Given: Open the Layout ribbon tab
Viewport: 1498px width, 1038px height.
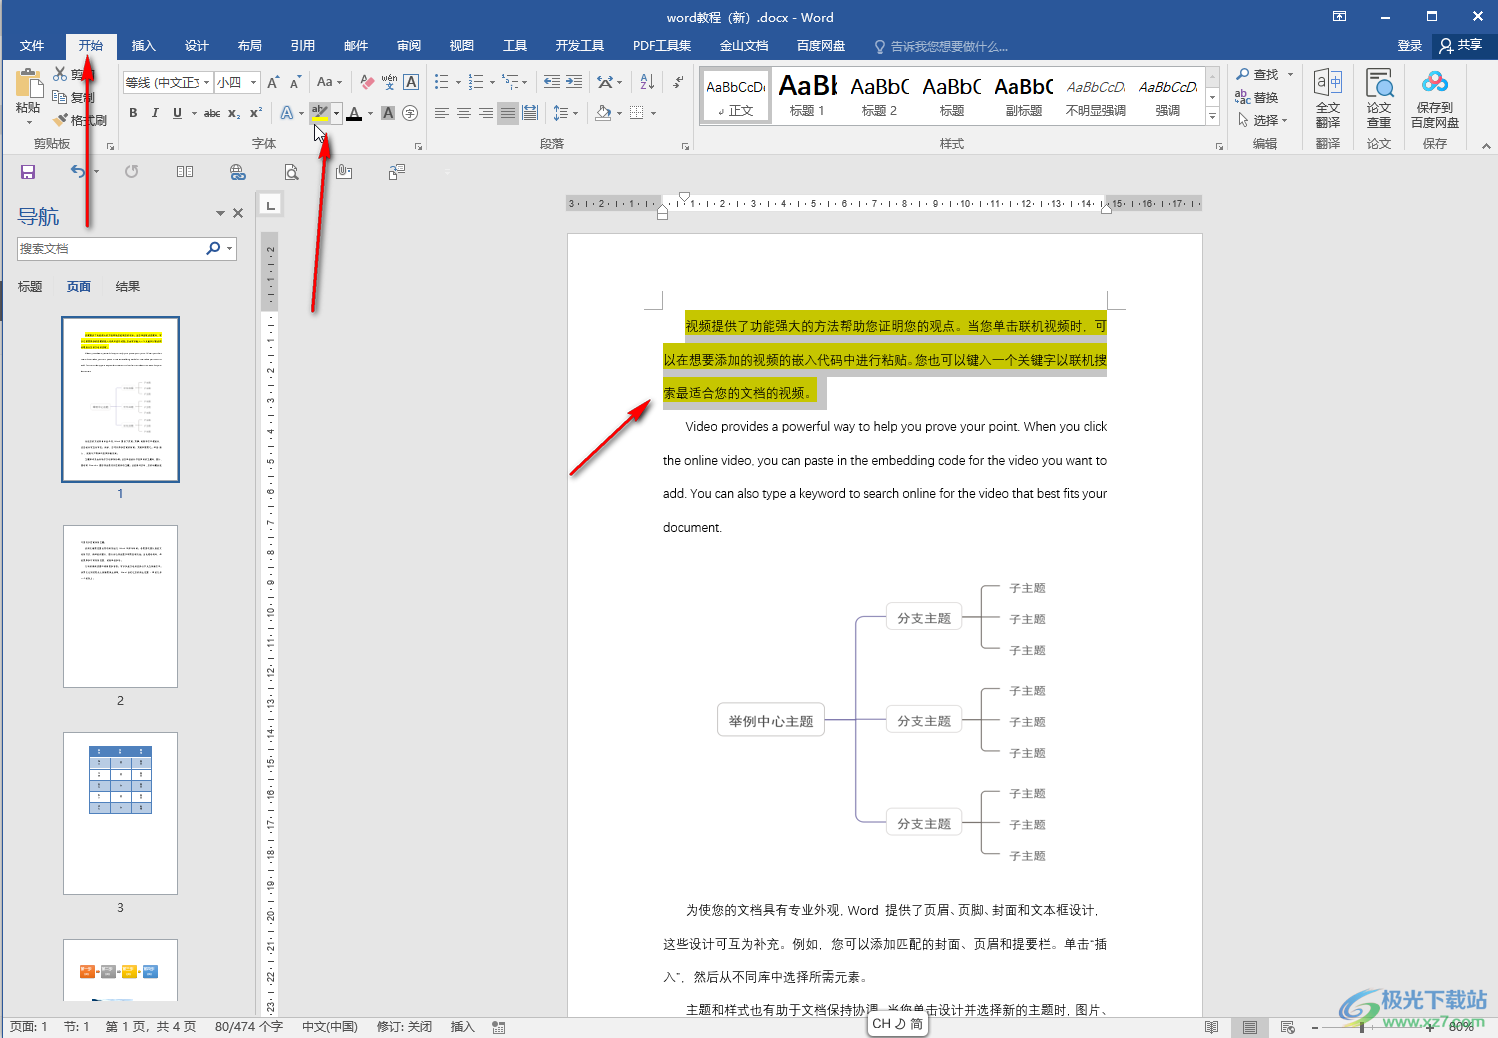Looking at the screenshot, I should (250, 46).
